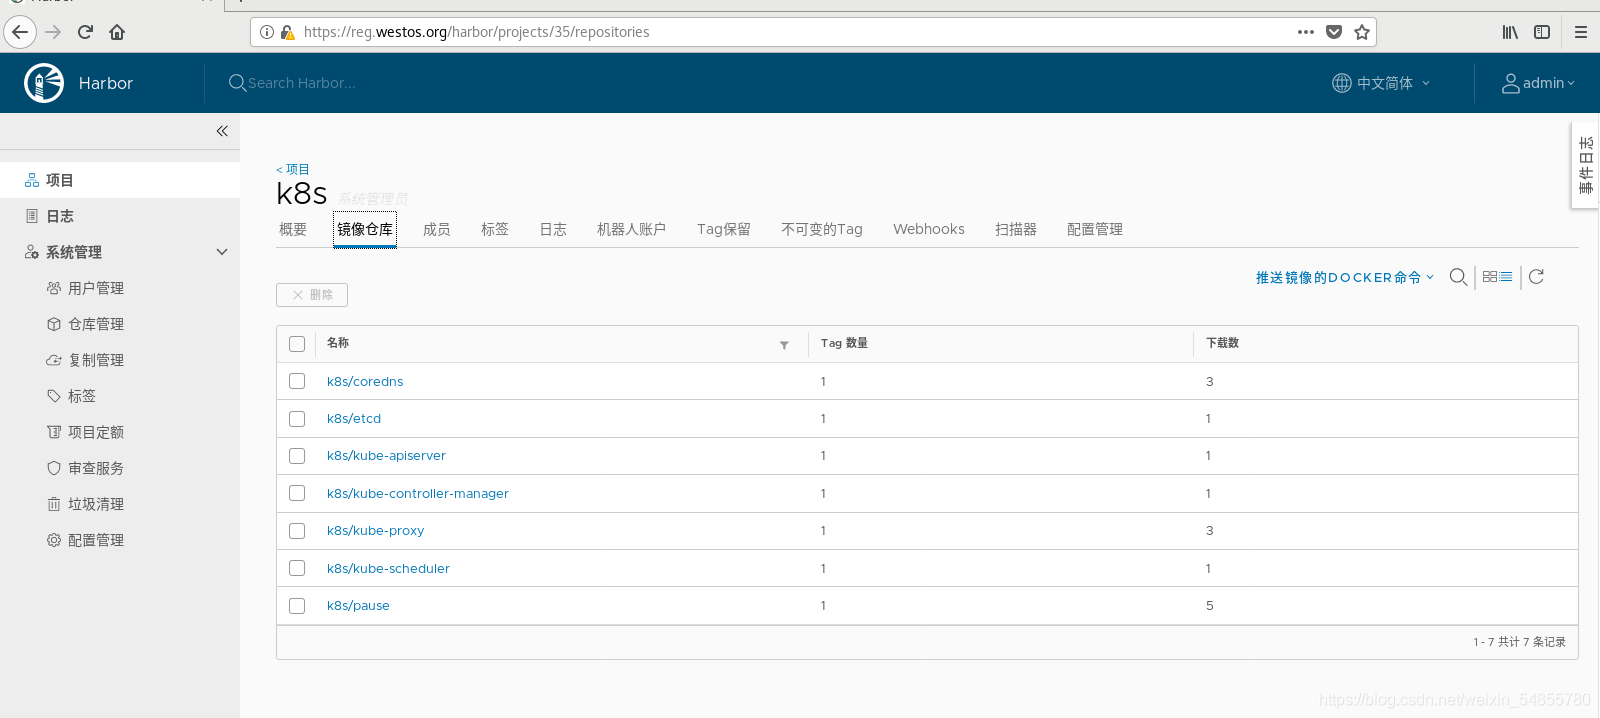Reload the page in the browser
Viewport: 1600px width, 718px height.
coord(85,32)
